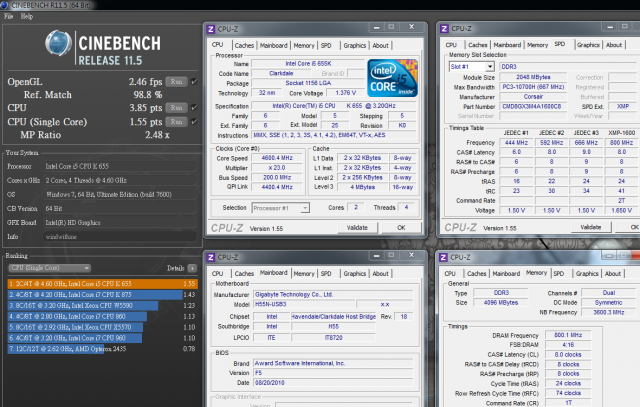Viewport: 640px width, 407px height.
Task: Open the Help menu in Cinebench
Action: tap(27, 16)
